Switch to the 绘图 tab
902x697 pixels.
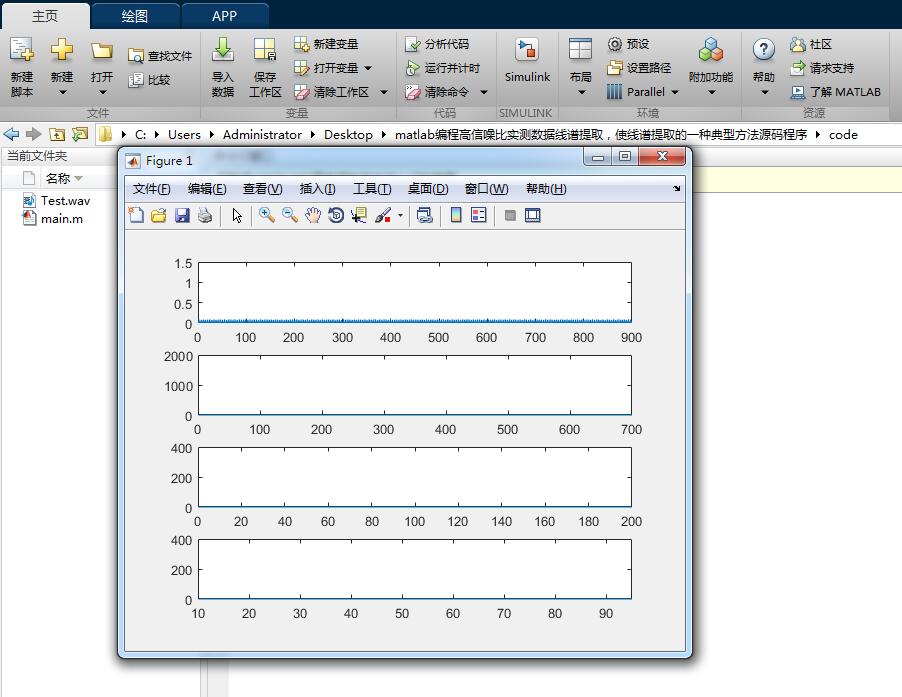(x=135, y=16)
